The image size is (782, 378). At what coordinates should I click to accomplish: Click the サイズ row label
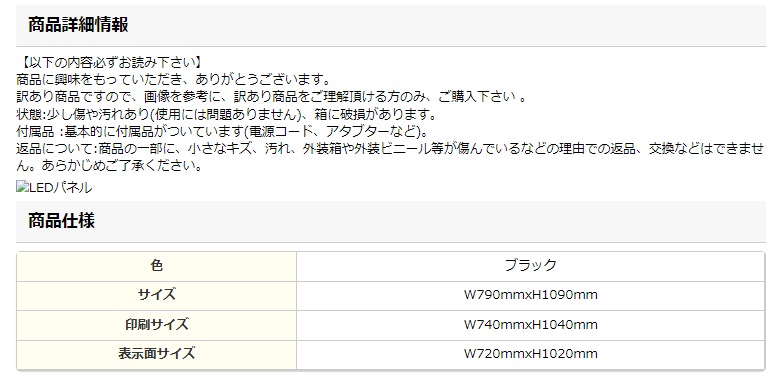coord(157,295)
